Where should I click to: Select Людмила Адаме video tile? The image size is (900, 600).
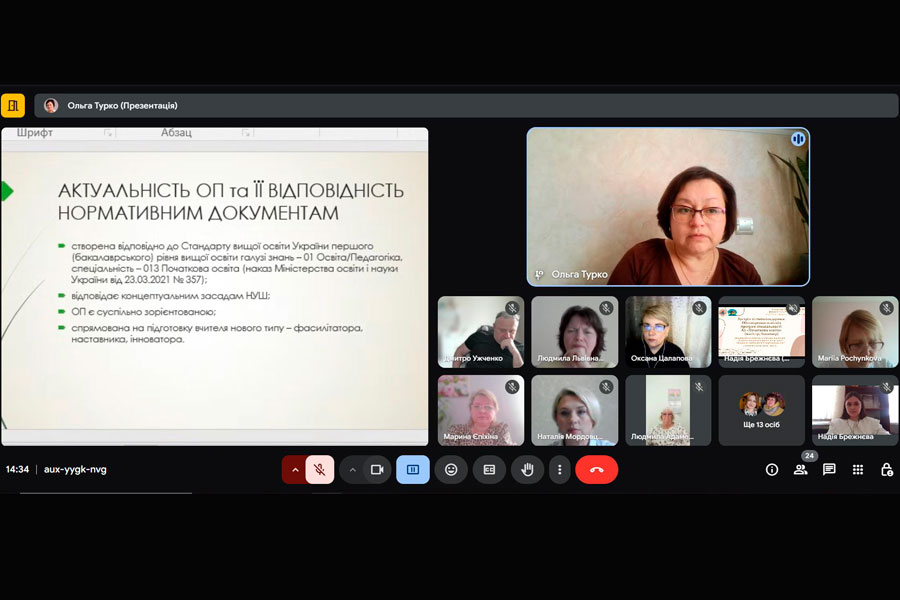click(x=668, y=411)
